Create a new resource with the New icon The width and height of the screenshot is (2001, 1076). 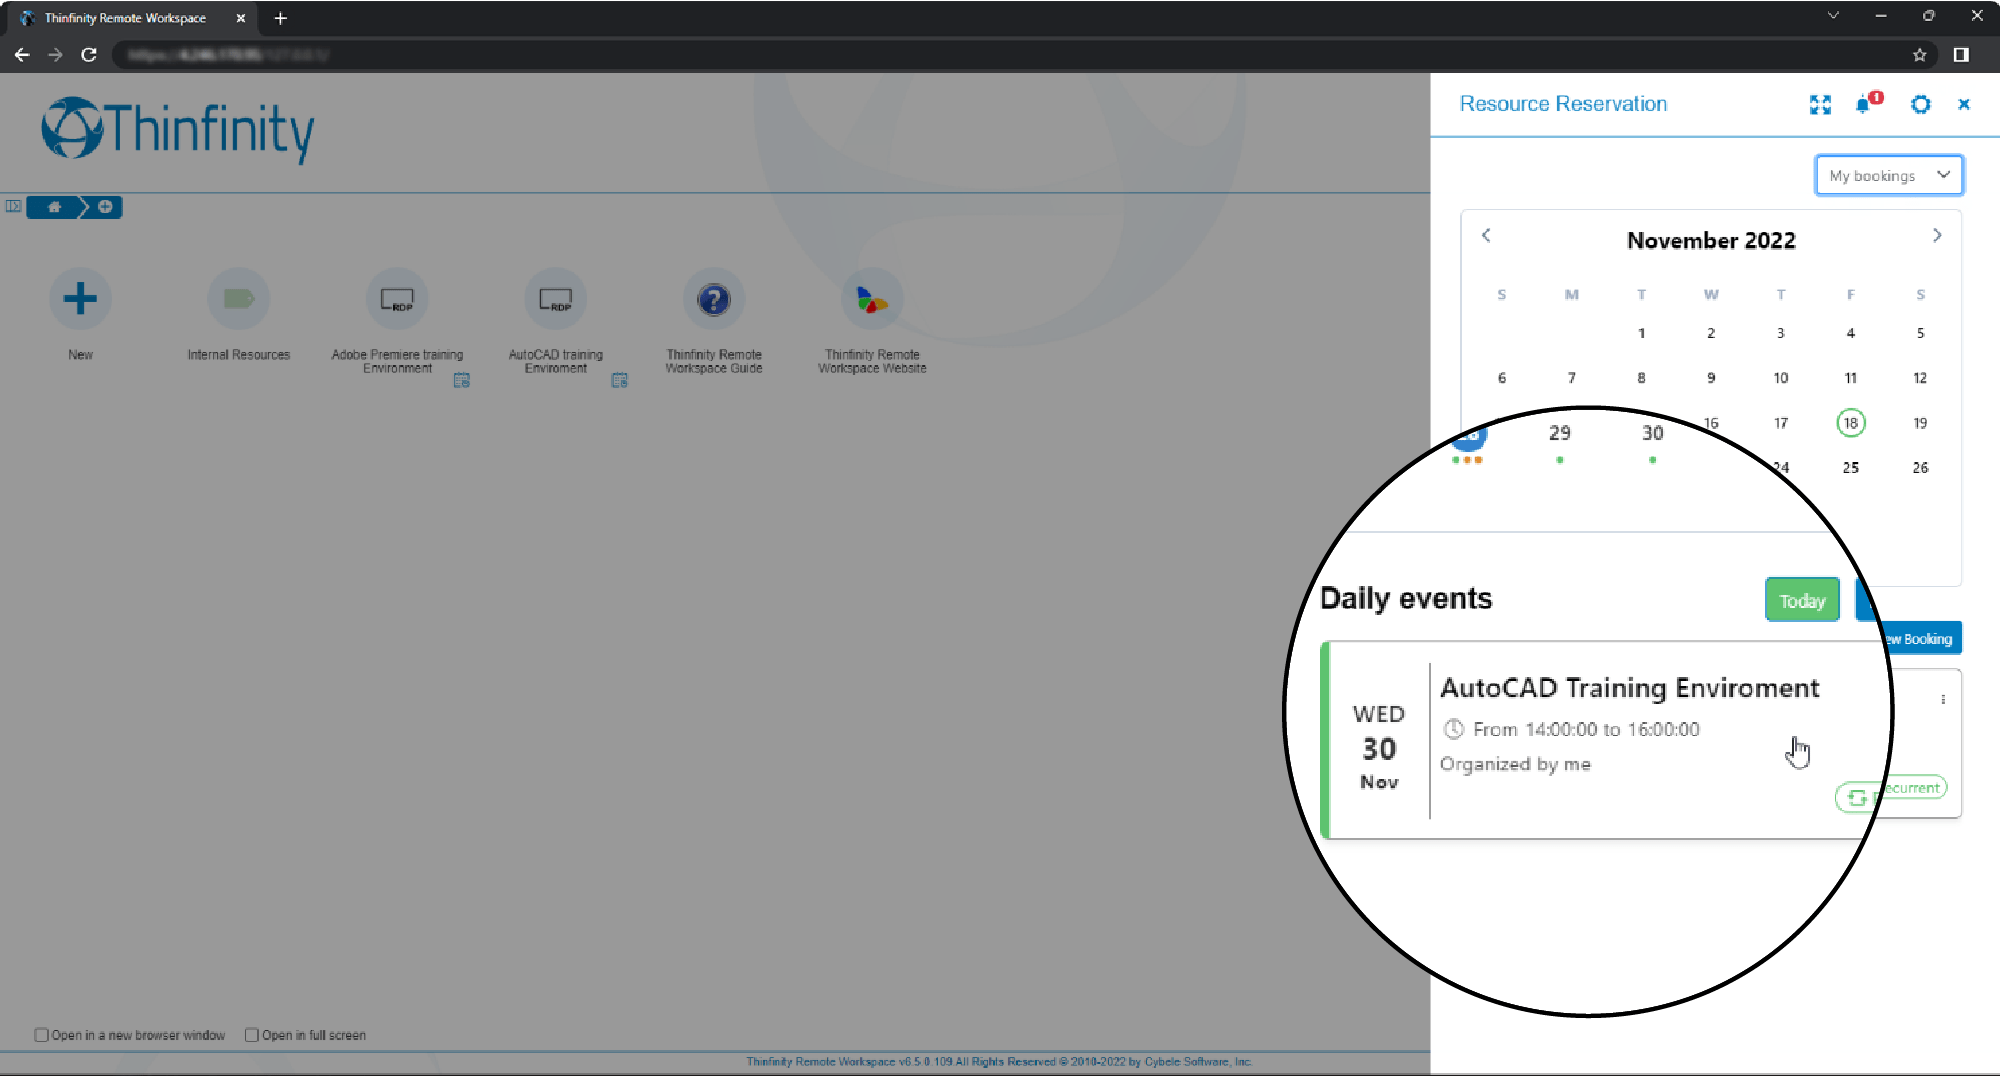[80, 299]
